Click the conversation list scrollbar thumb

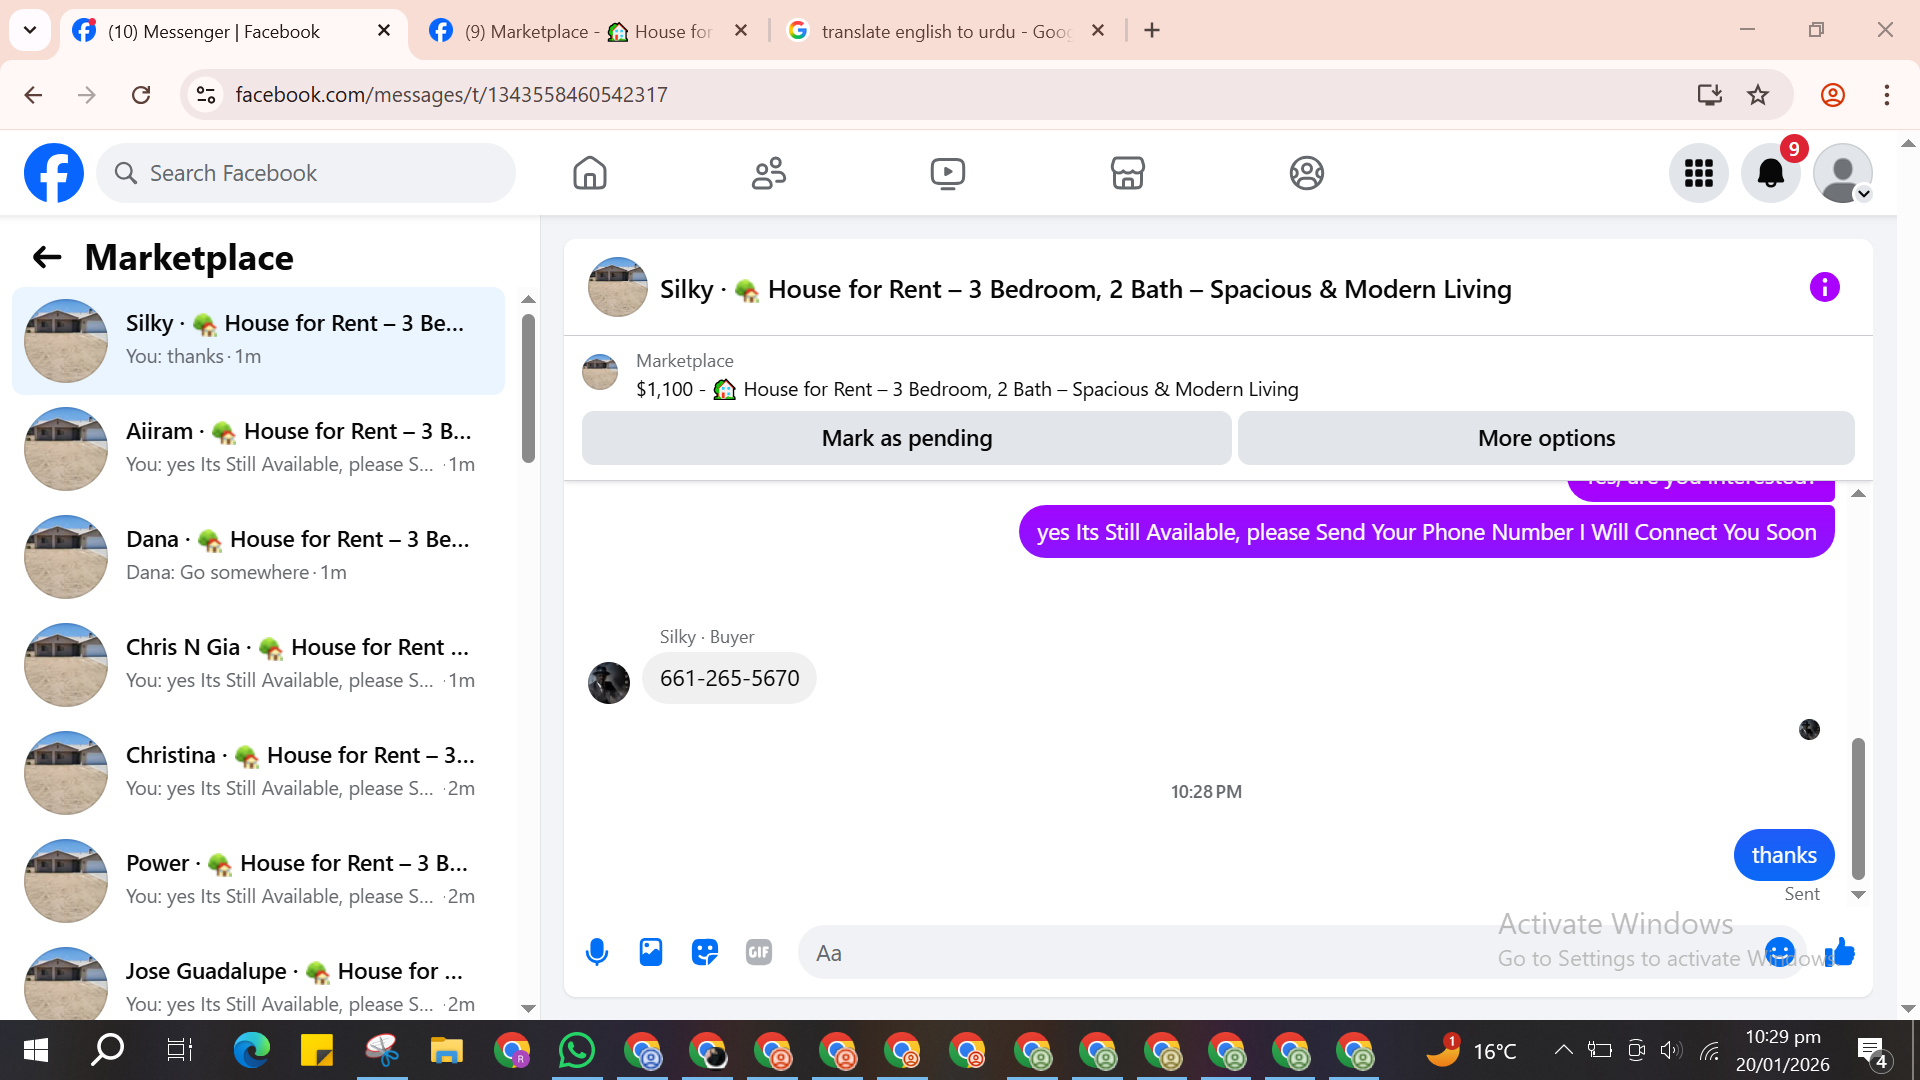pyautogui.click(x=528, y=388)
